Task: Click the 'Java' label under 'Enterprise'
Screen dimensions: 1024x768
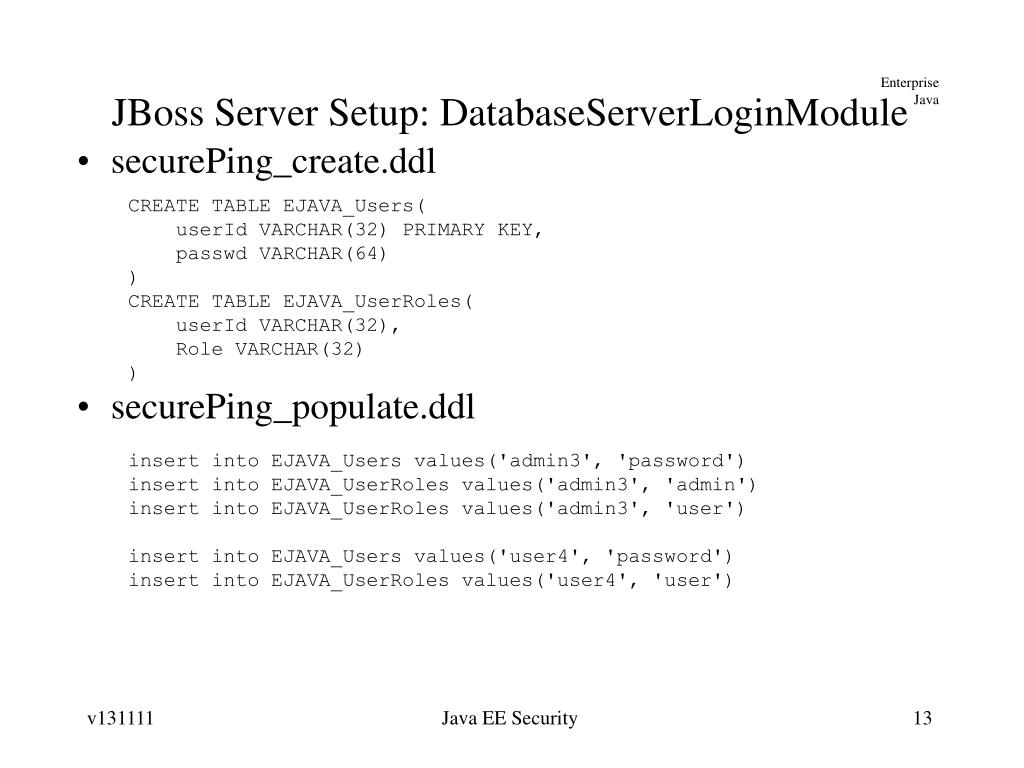Action: click(926, 100)
